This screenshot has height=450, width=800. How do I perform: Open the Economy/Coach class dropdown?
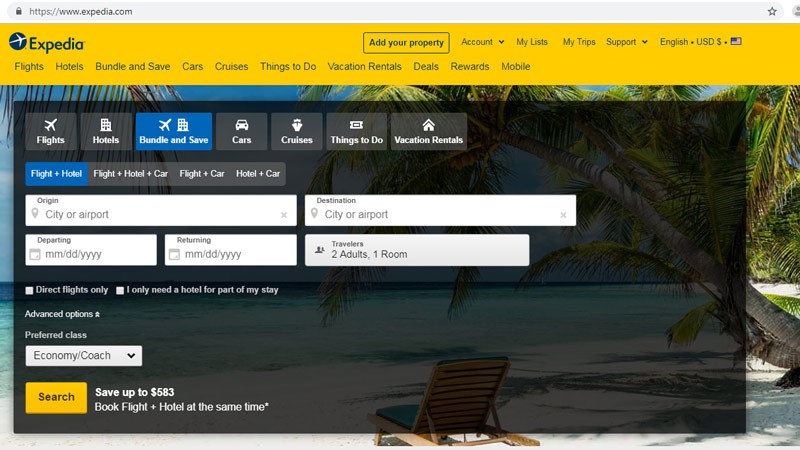[84, 356]
